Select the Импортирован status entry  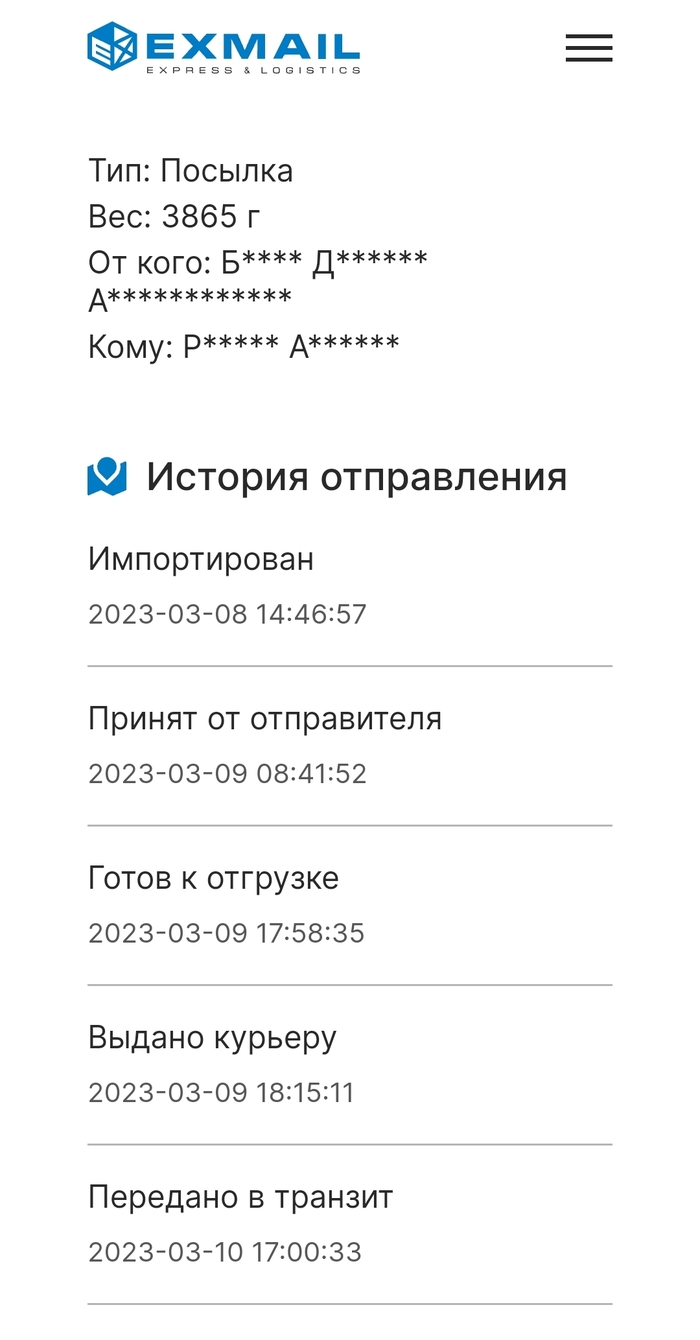pyautogui.click(x=201, y=559)
